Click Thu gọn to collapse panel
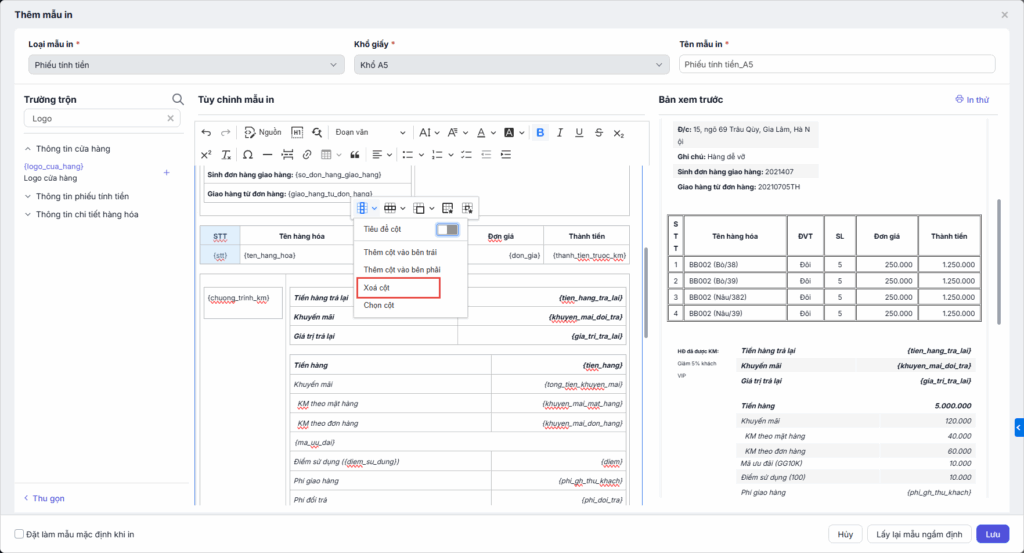 (x=44, y=498)
